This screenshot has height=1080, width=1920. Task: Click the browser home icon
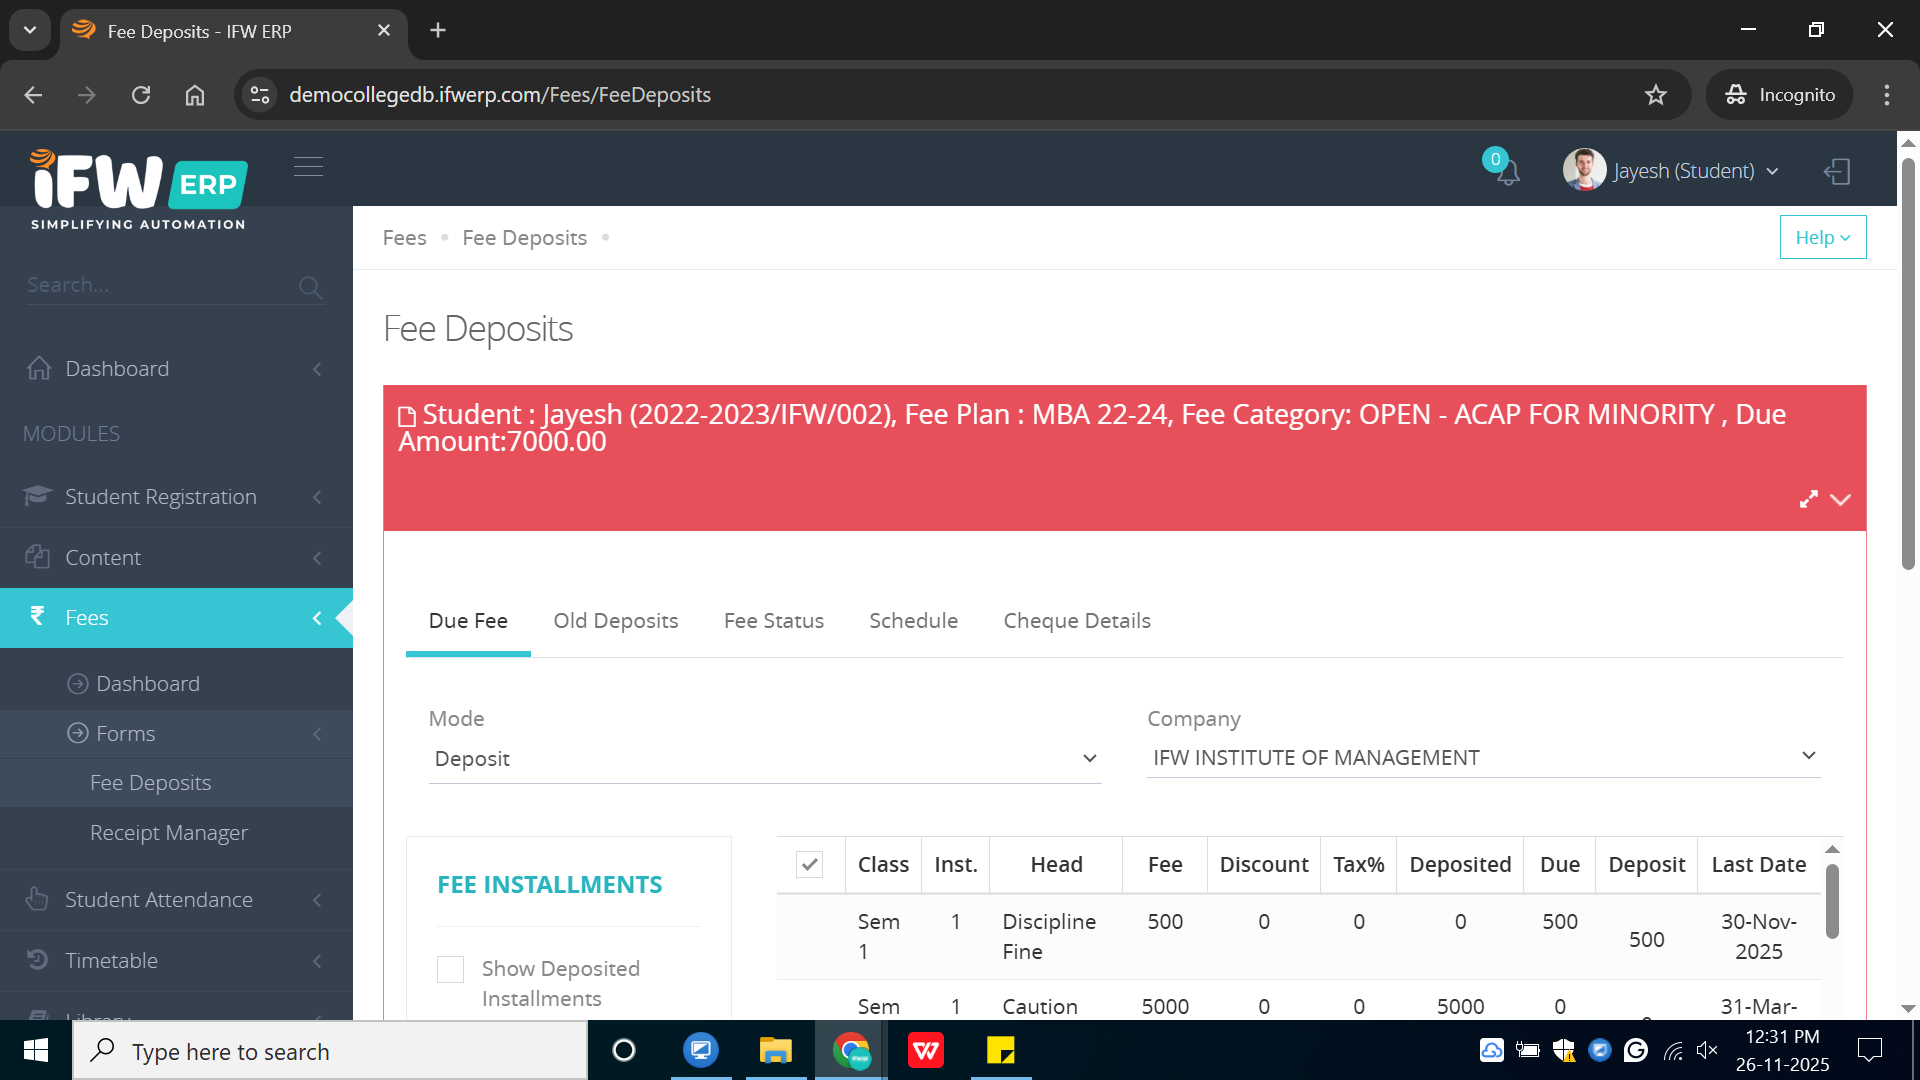[x=195, y=95]
